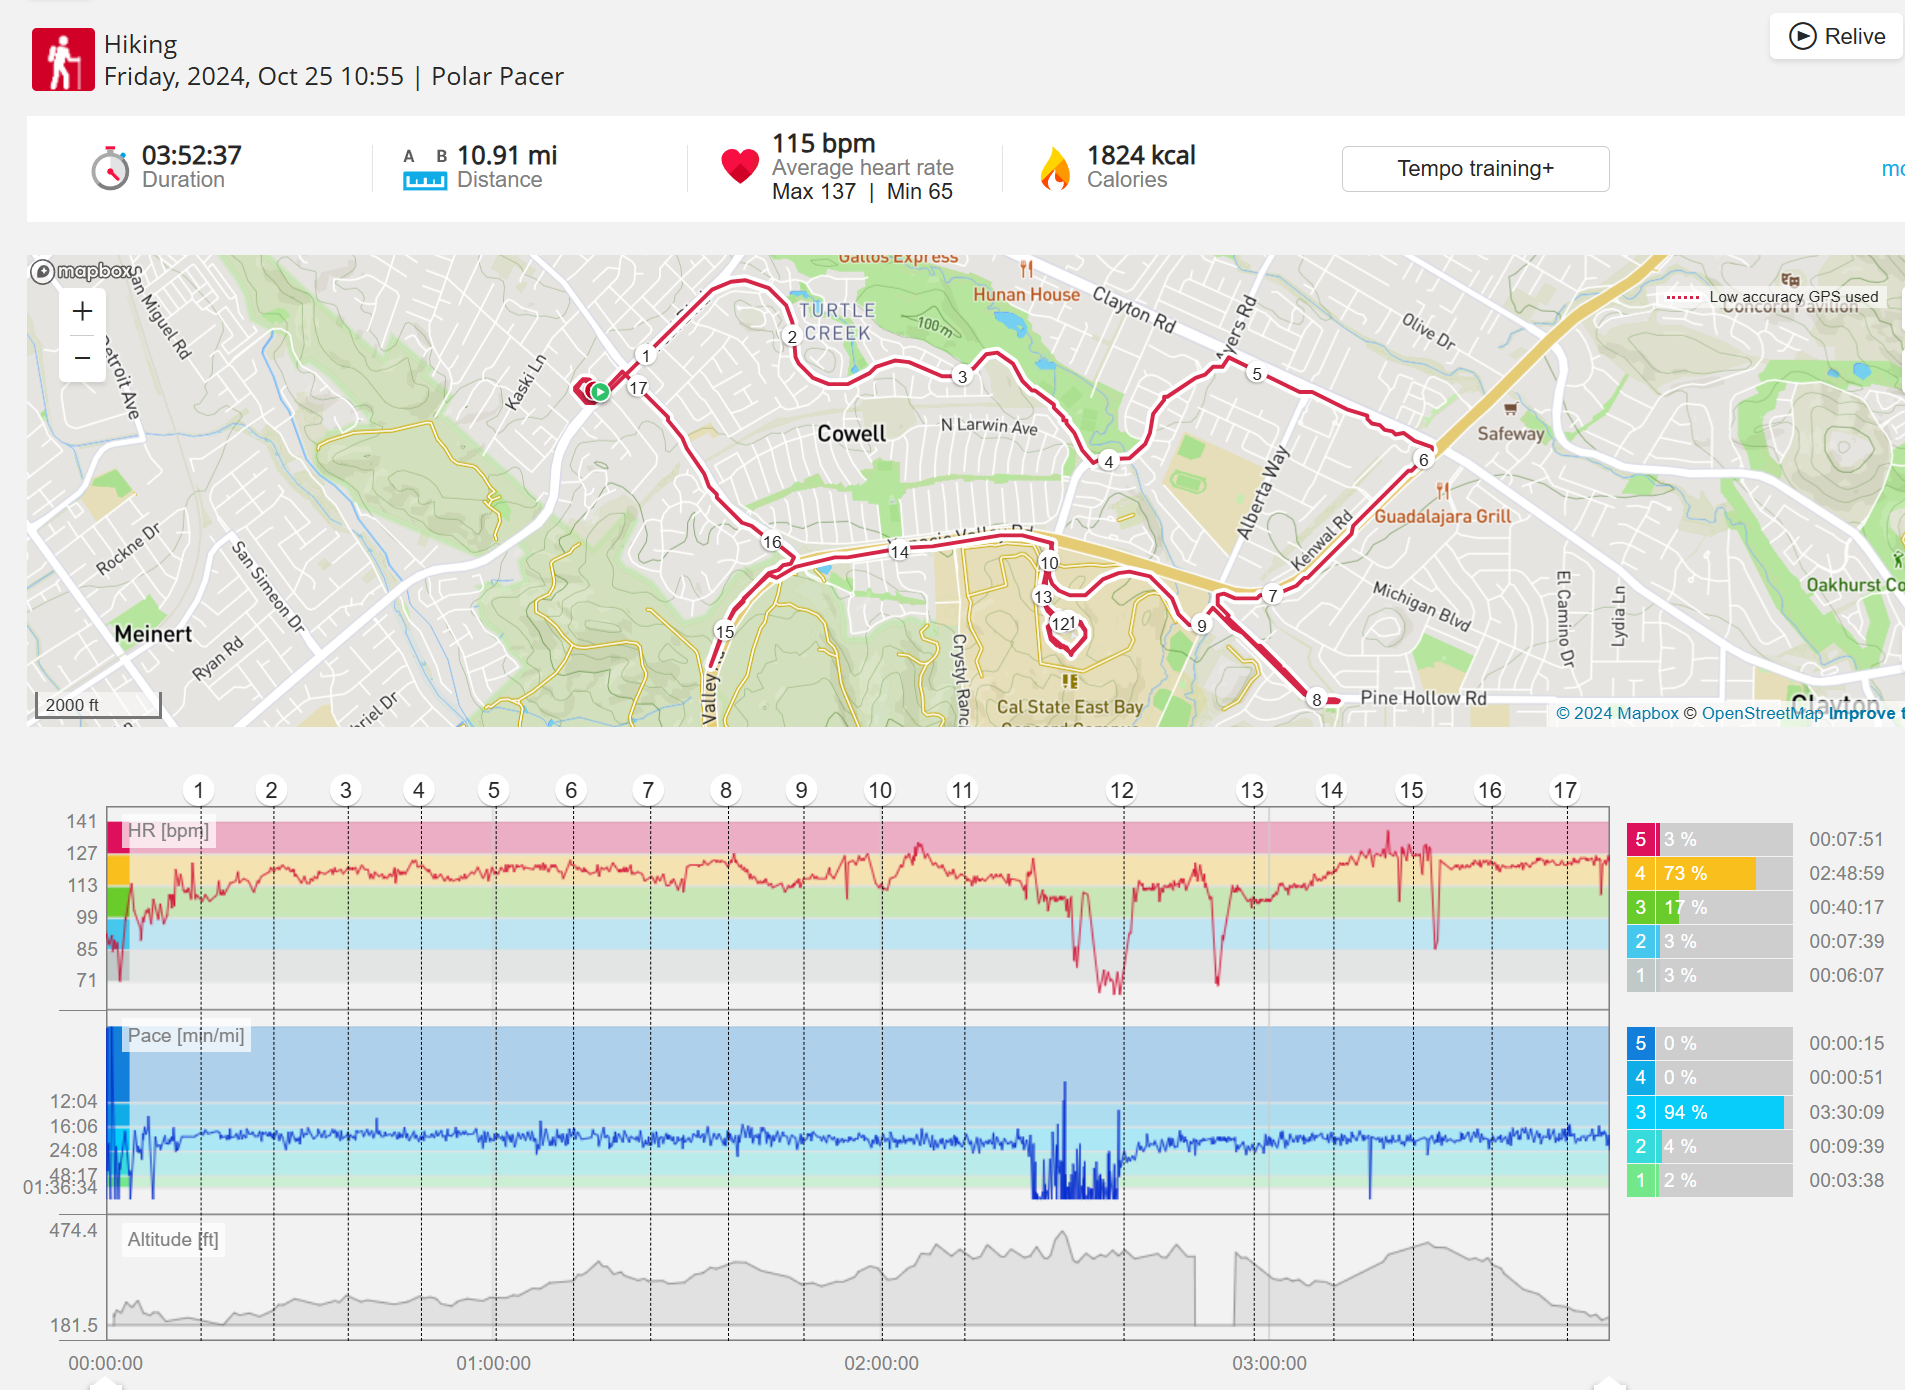Image resolution: width=1905 pixels, height=1390 pixels.
Task: Click the red heart rate icon
Action: coord(740,166)
